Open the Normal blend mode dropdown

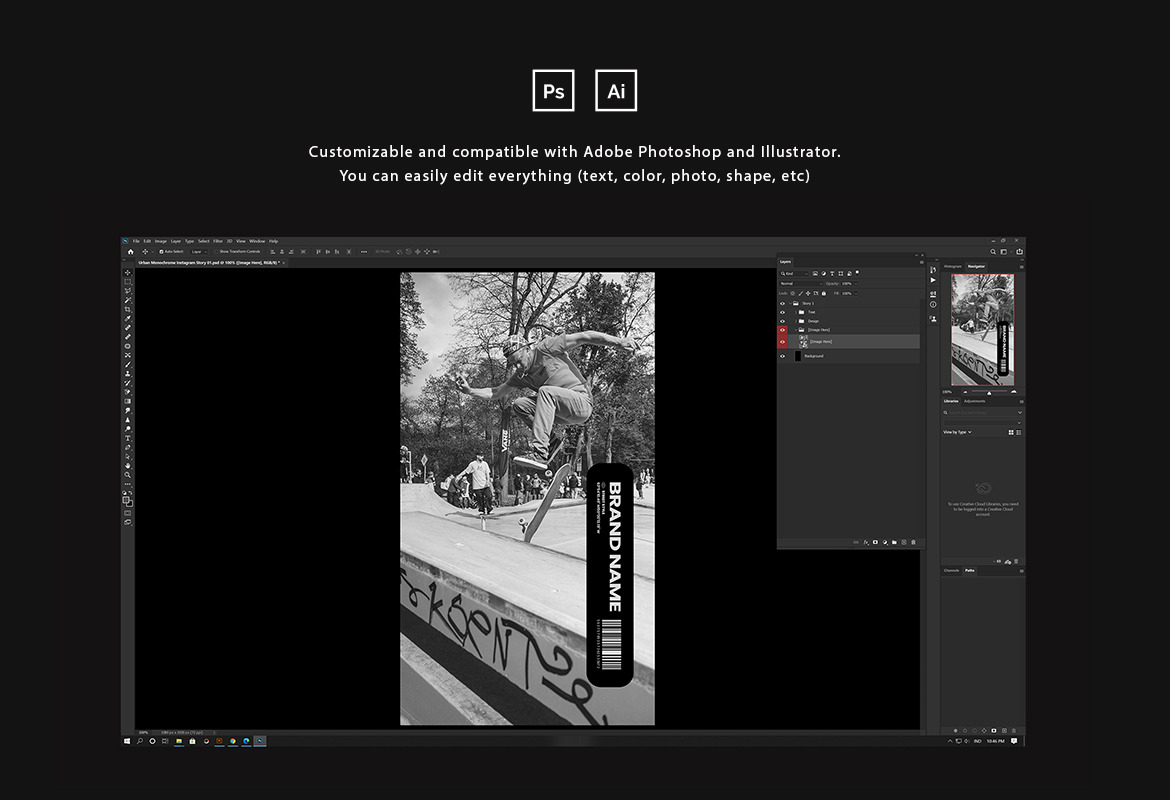[800, 283]
